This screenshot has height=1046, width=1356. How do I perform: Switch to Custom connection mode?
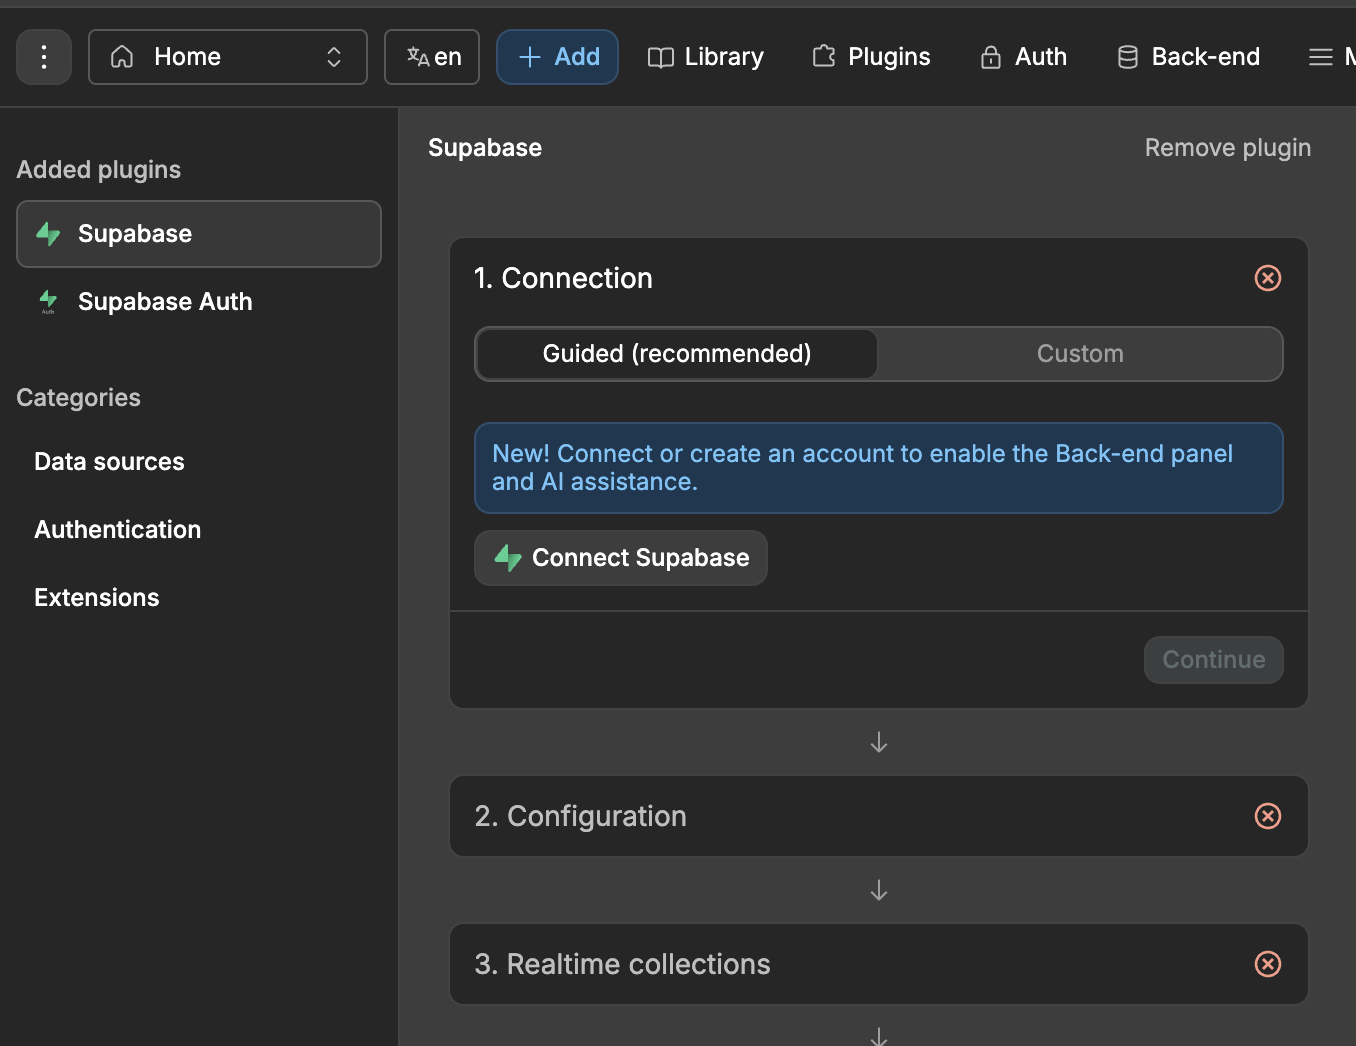pos(1080,354)
